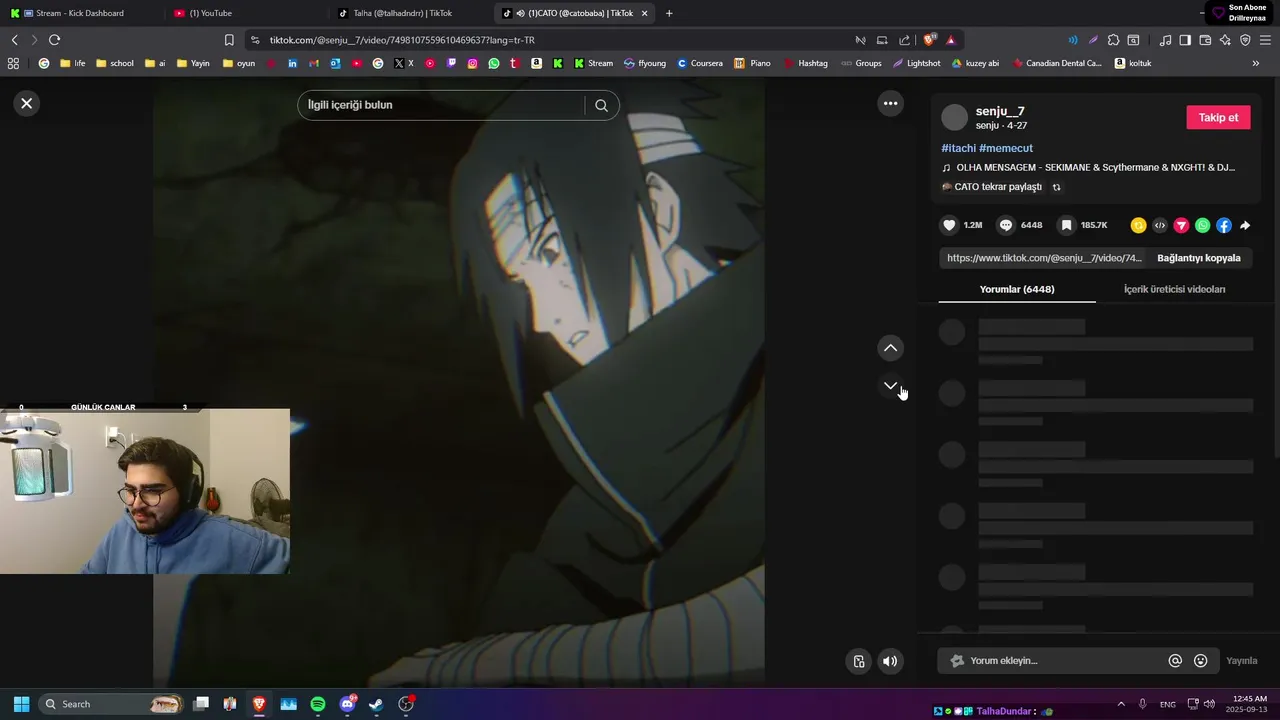The image size is (1280, 720).
Task: Open the Coursera bookmark
Action: click(x=700, y=63)
